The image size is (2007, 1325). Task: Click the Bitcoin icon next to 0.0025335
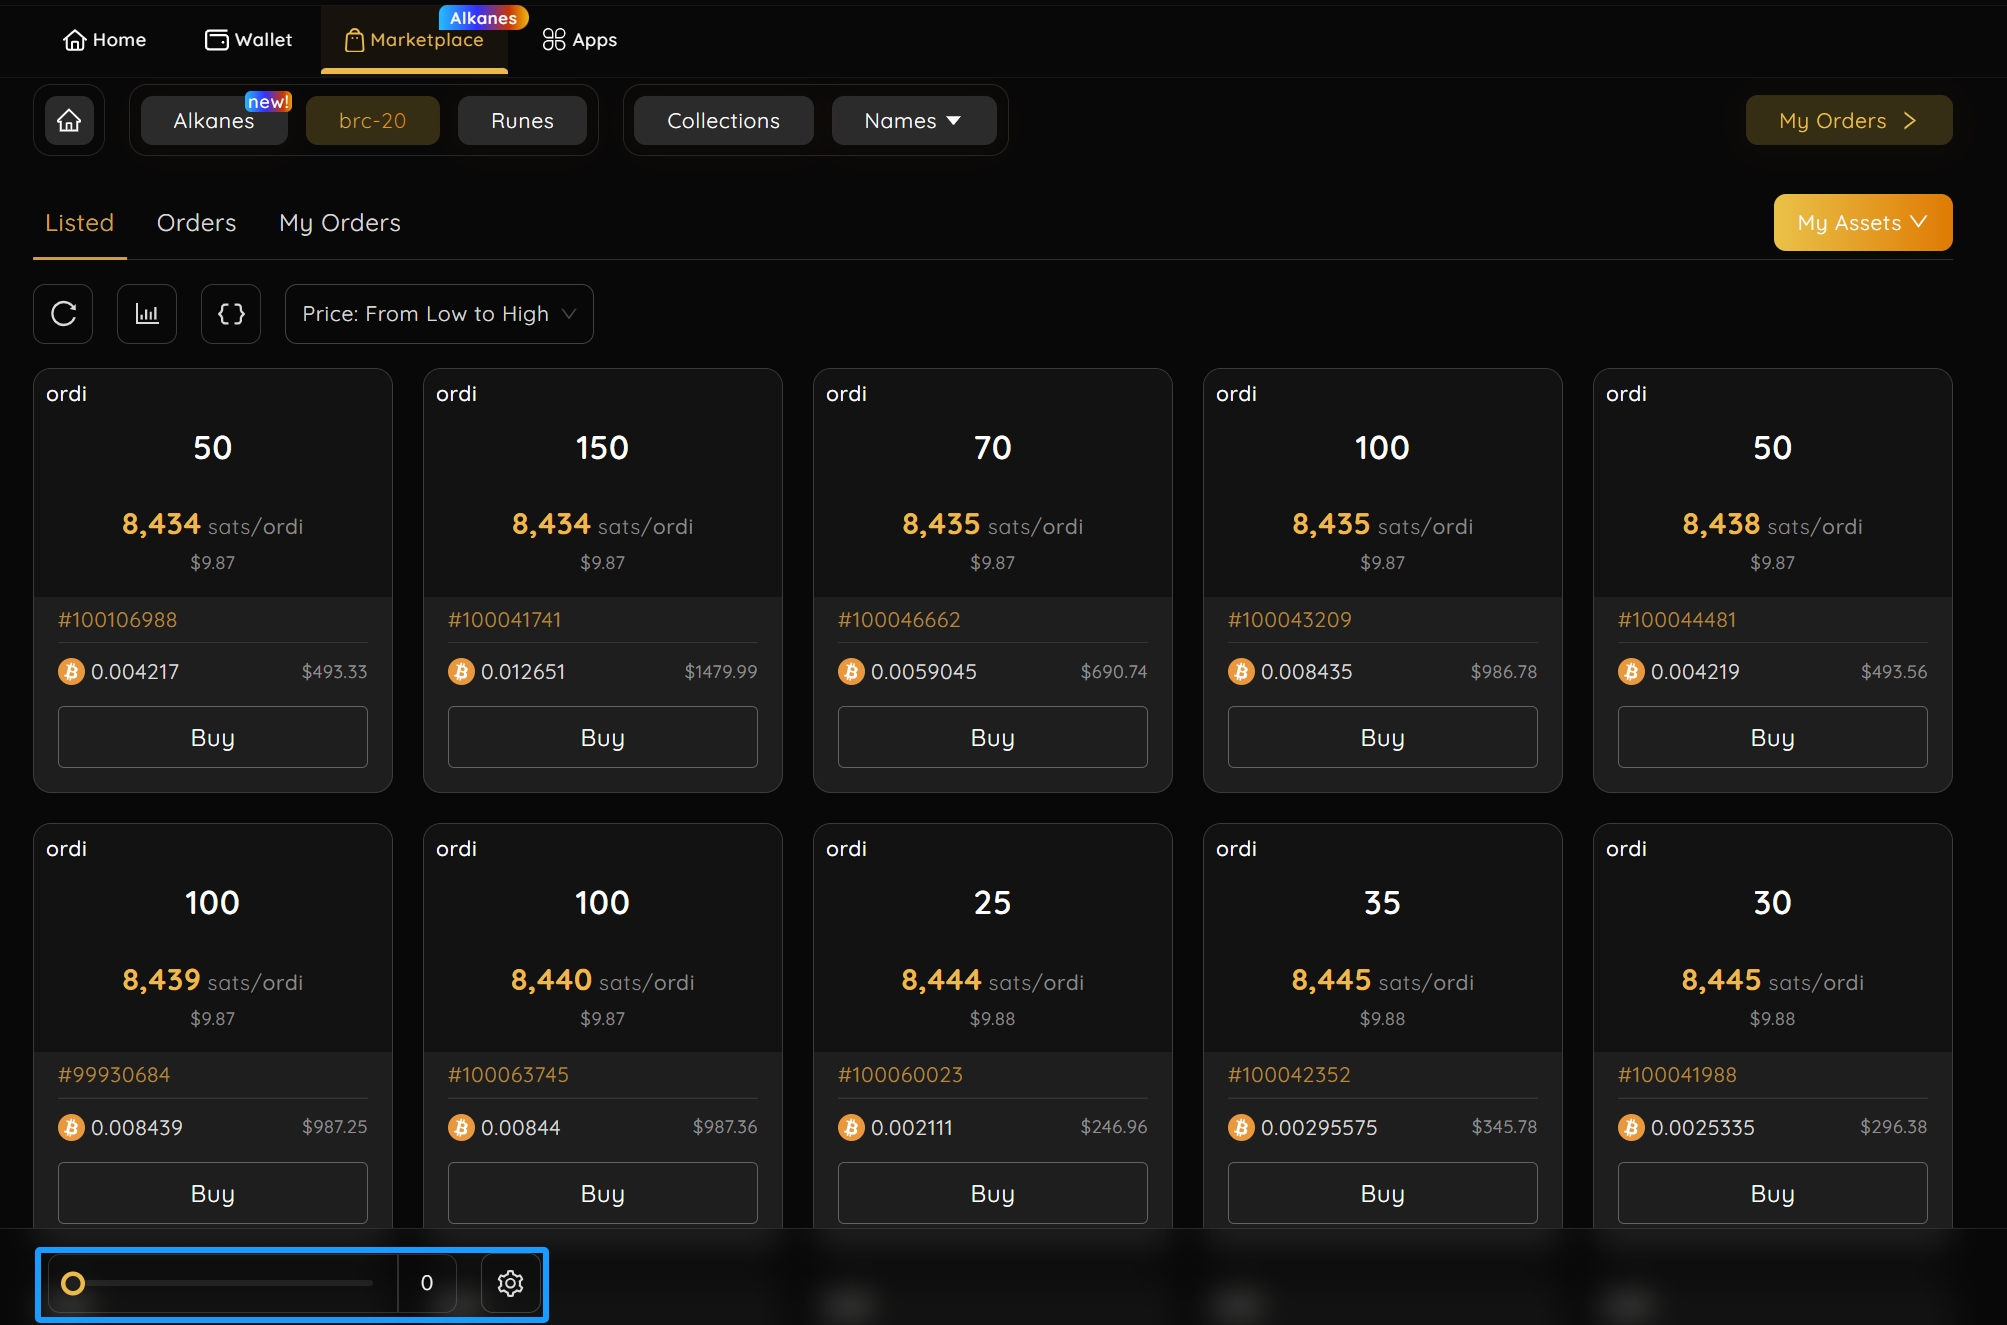[x=1631, y=1128]
